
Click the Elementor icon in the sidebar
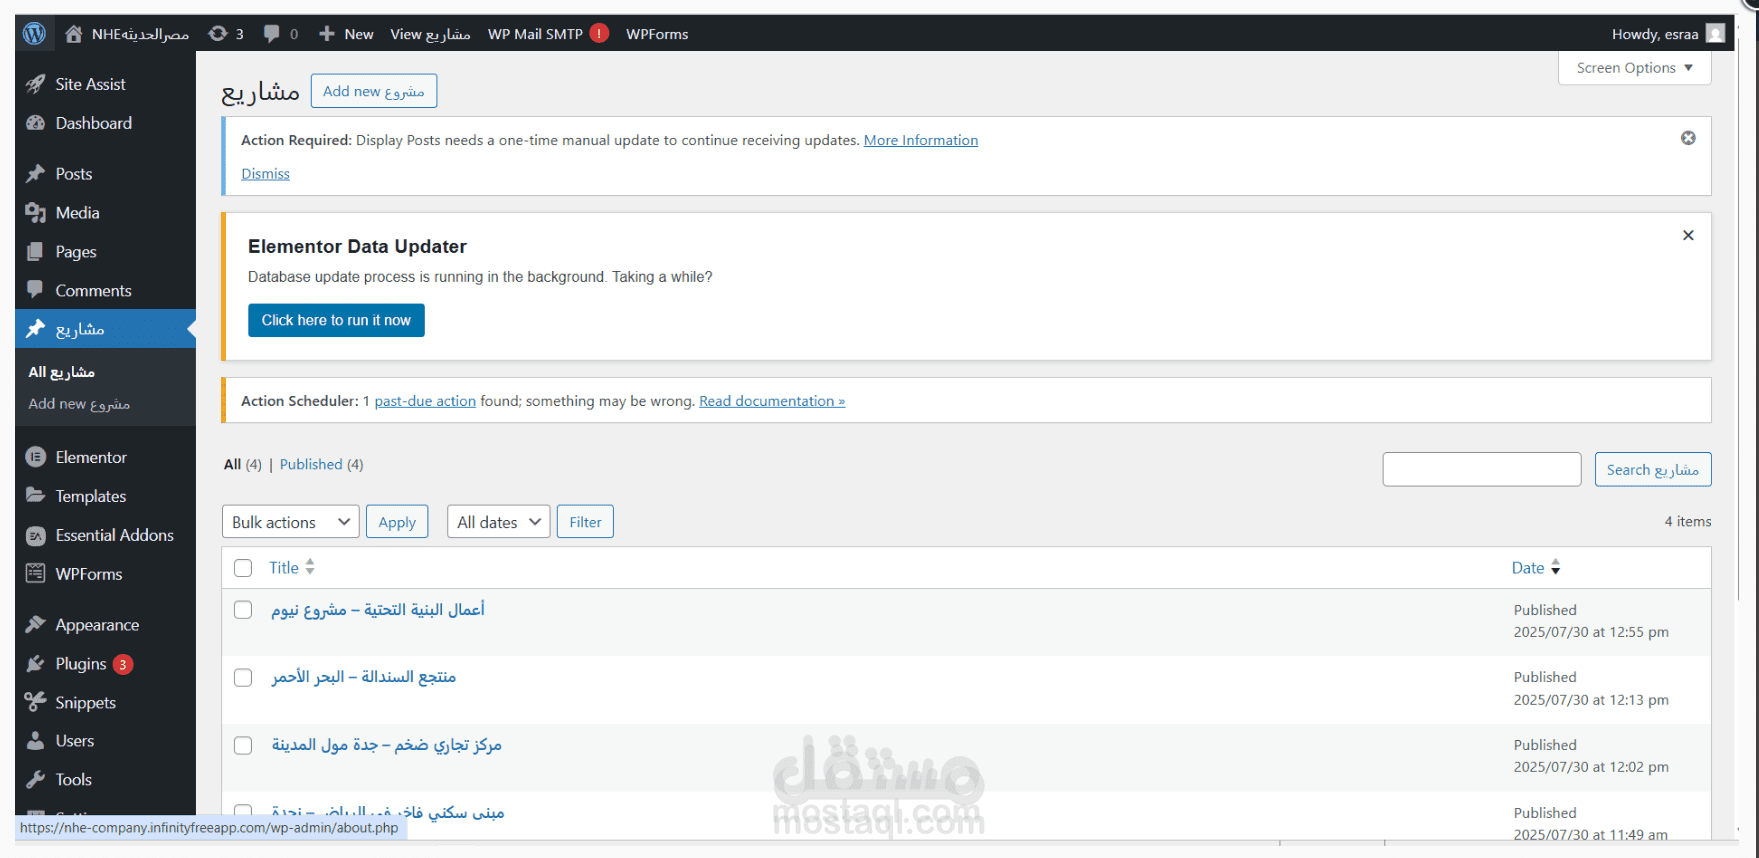coord(36,457)
